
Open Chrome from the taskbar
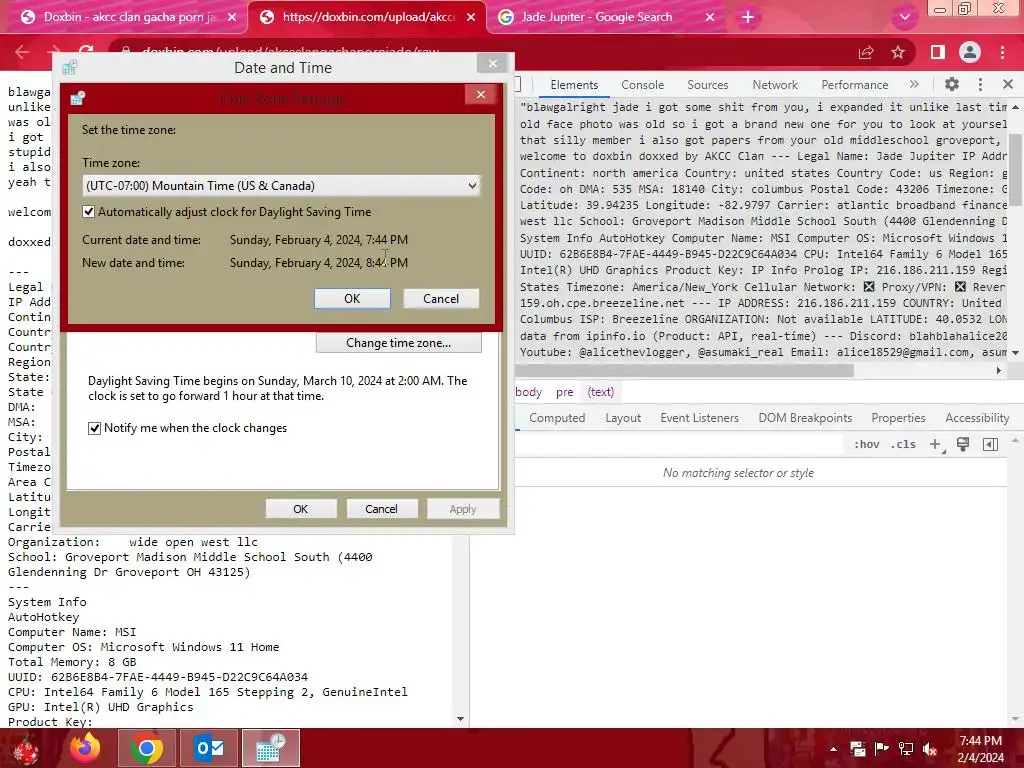146,748
